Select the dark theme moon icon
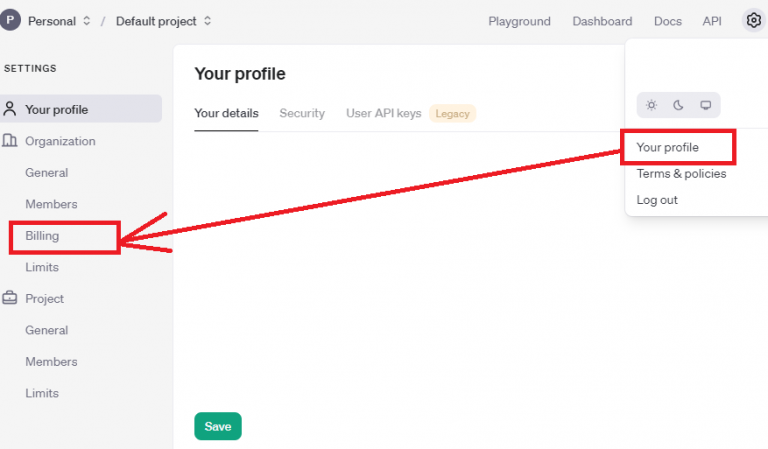 pos(678,105)
